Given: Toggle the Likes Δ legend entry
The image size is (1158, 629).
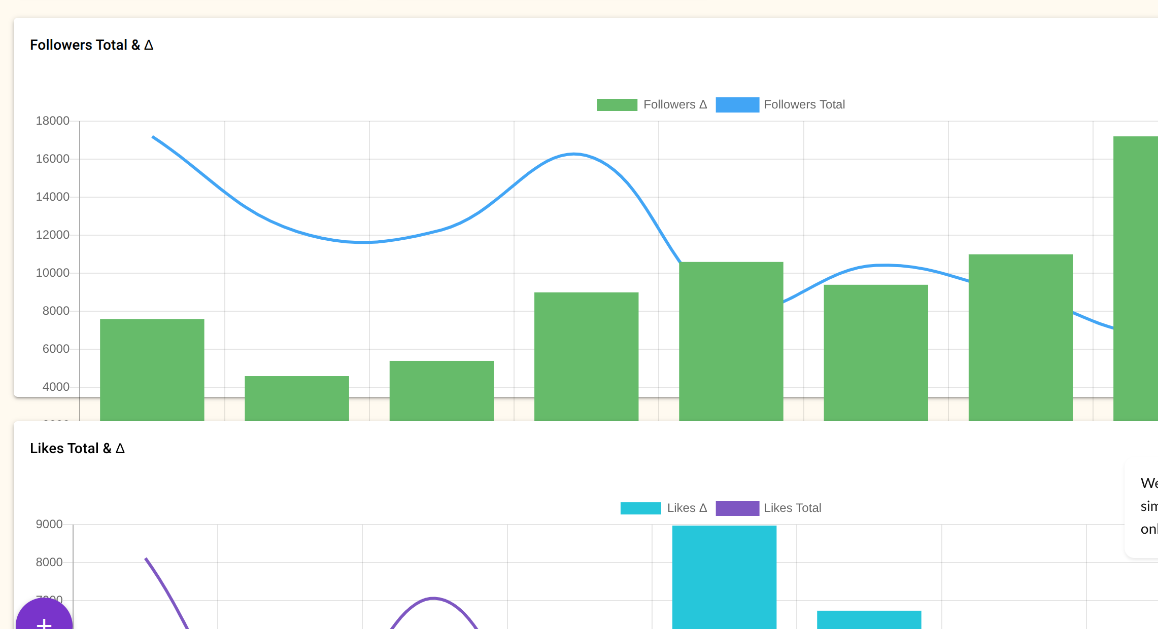Looking at the screenshot, I should 664,508.
